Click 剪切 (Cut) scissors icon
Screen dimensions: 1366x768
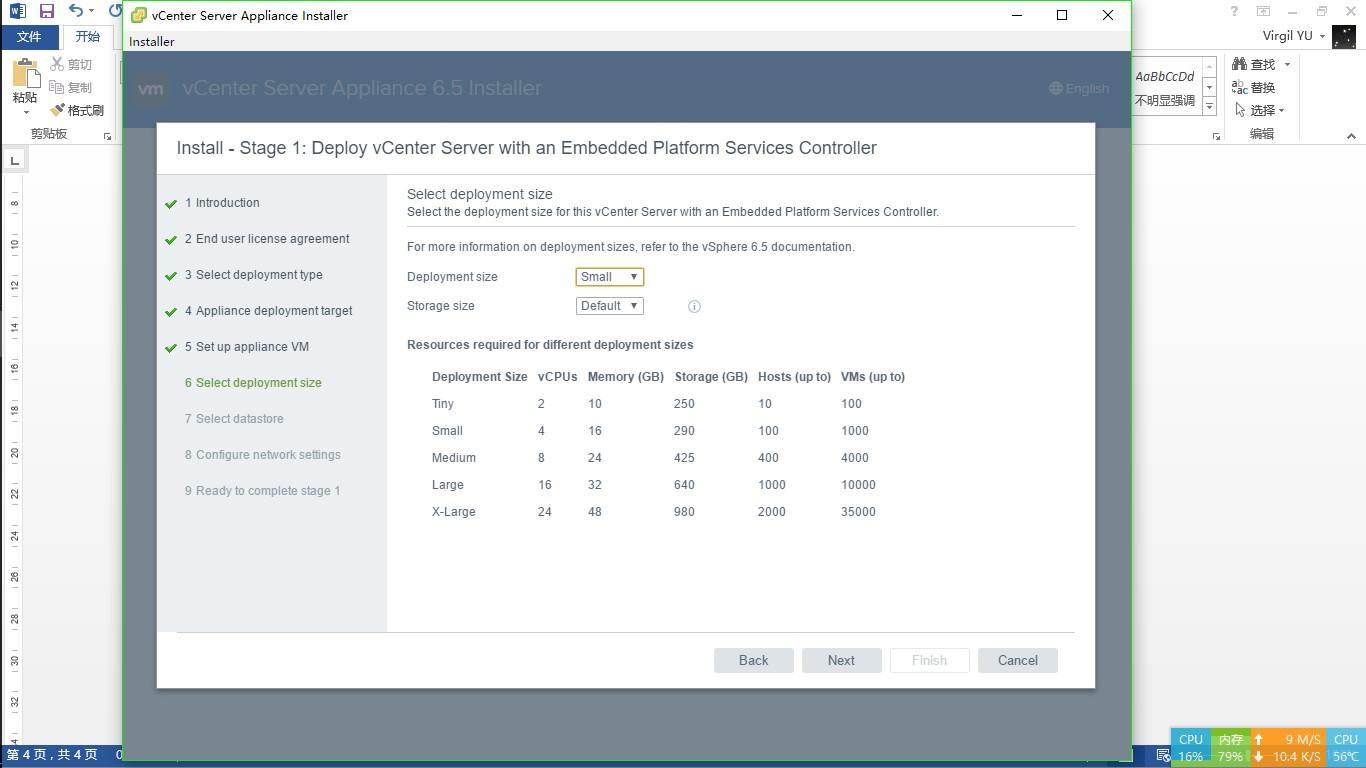72,64
